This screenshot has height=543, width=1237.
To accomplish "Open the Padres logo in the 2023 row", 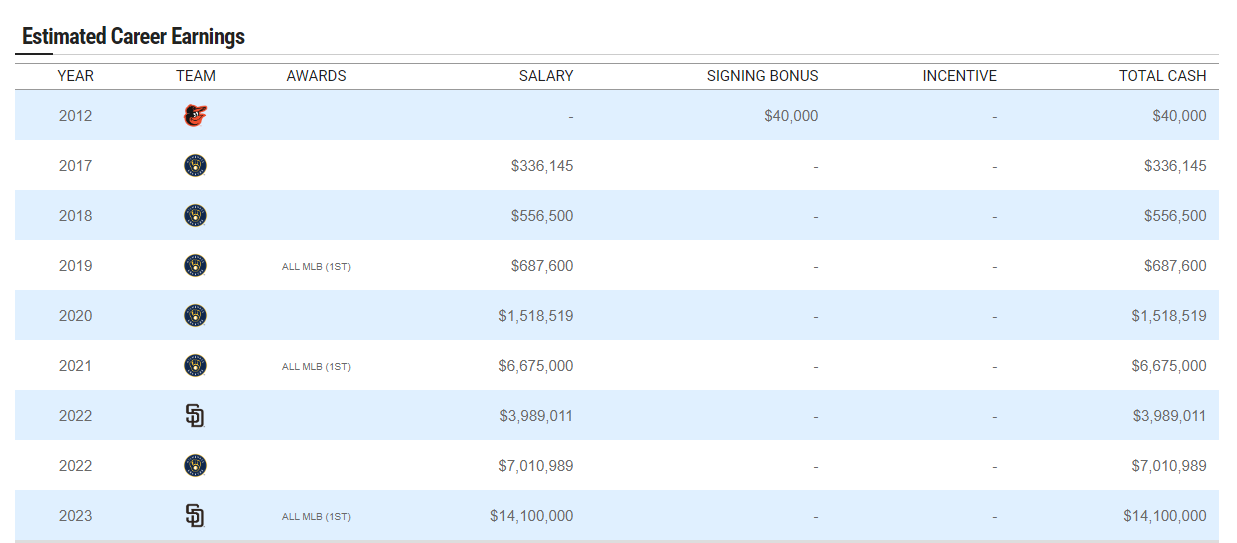I will tap(195, 516).
